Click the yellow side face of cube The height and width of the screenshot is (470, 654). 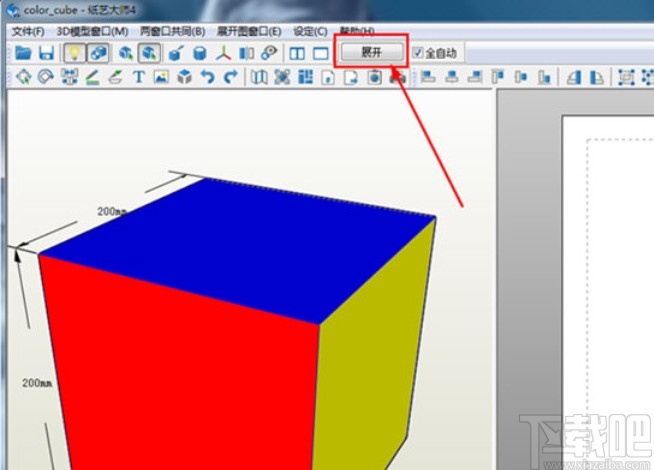pyautogui.click(x=367, y=354)
